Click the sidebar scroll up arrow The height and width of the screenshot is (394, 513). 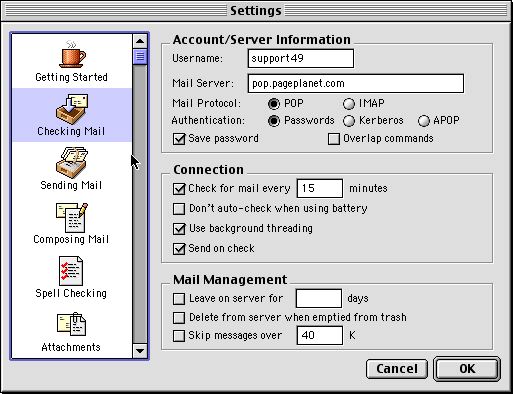pyautogui.click(x=140, y=41)
